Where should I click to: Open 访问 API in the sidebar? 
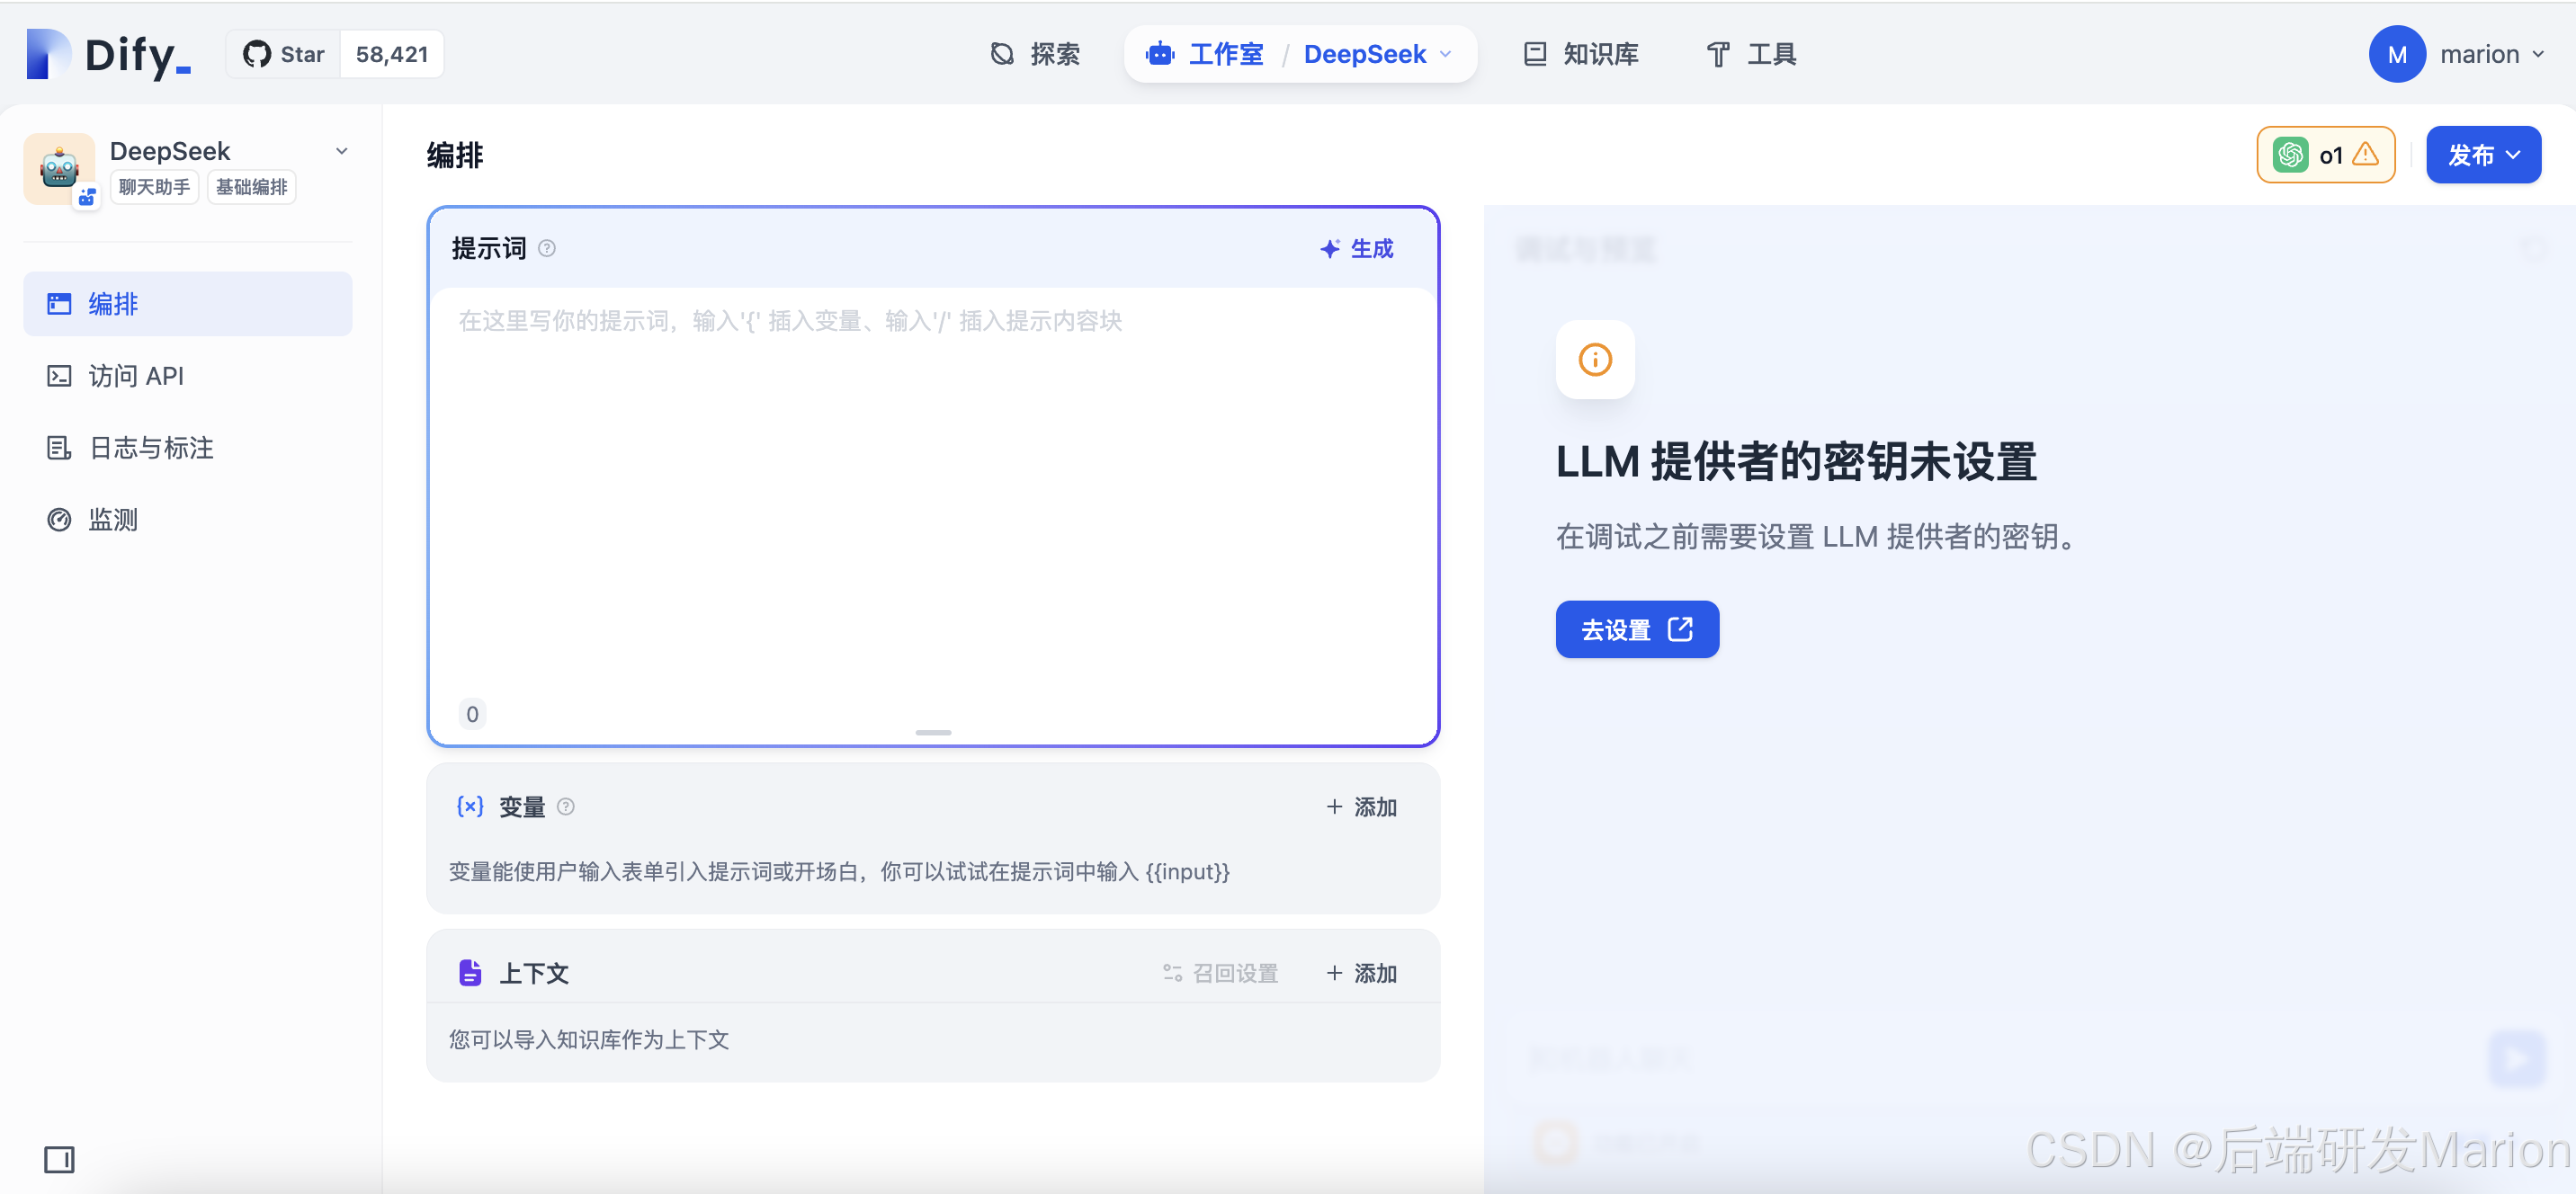click(136, 376)
